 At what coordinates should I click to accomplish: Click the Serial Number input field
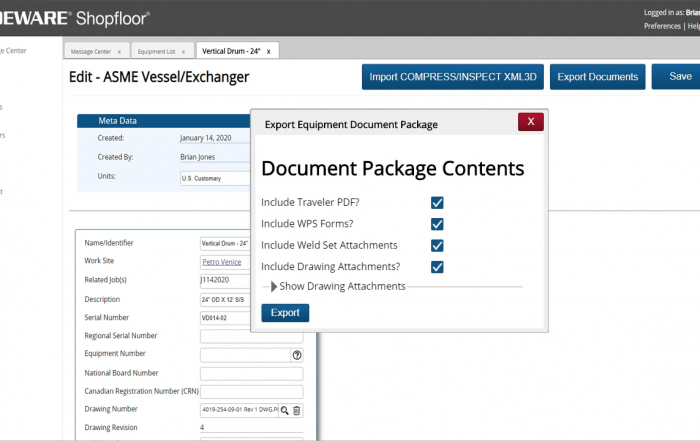click(251, 317)
